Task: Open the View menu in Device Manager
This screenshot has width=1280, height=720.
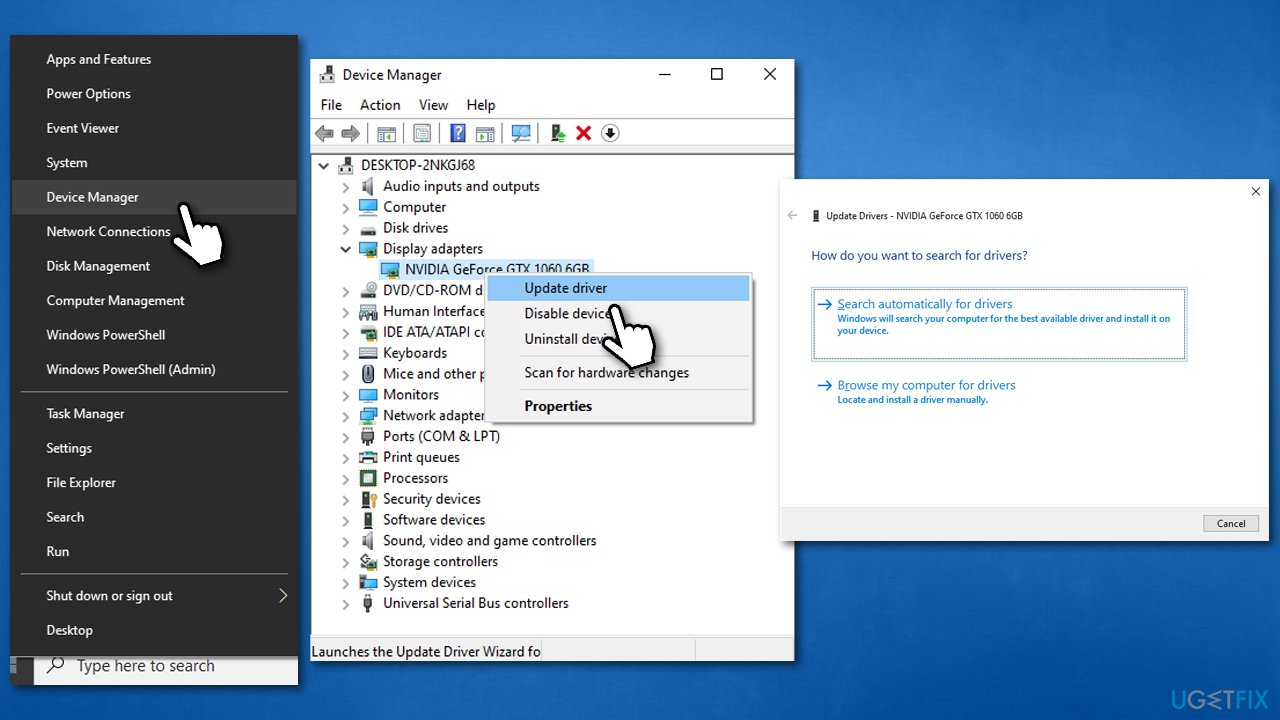Action: click(x=433, y=104)
